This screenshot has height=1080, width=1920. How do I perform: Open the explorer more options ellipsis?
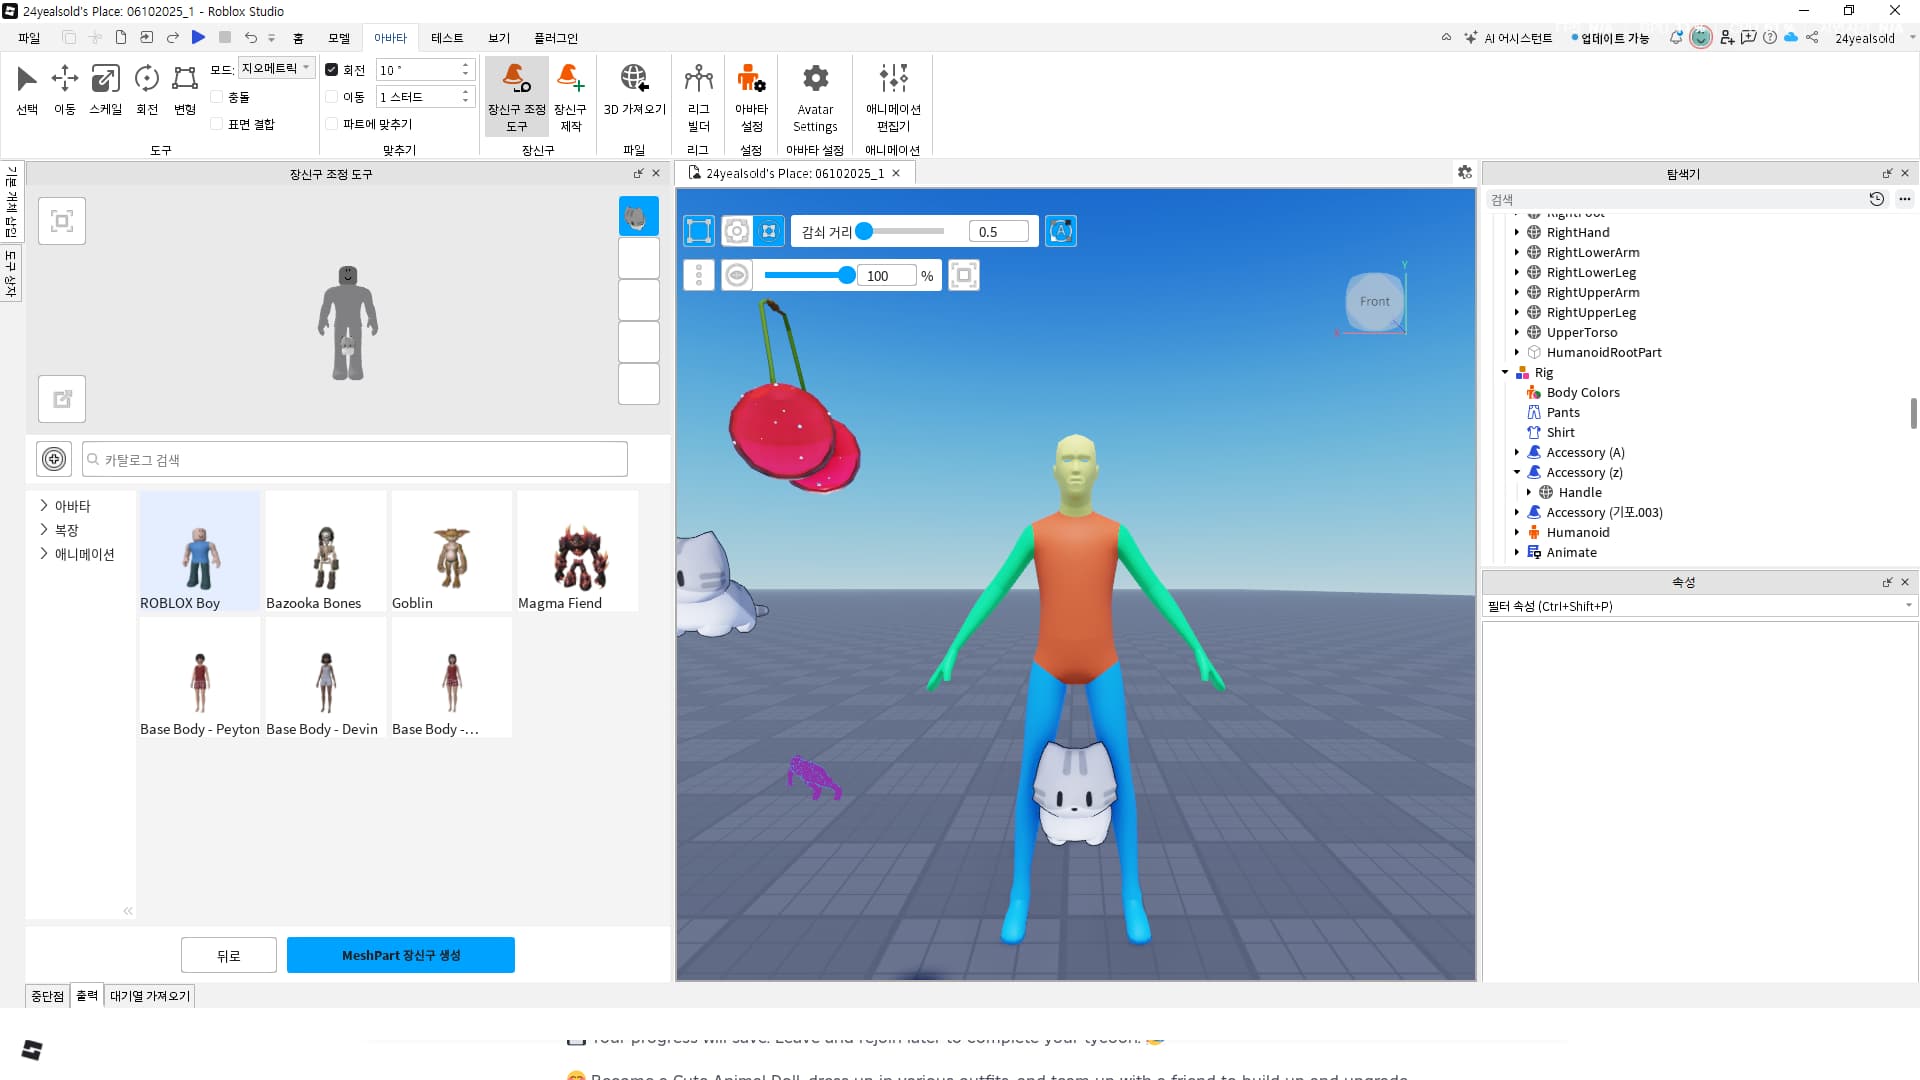click(x=1905, y=199)
